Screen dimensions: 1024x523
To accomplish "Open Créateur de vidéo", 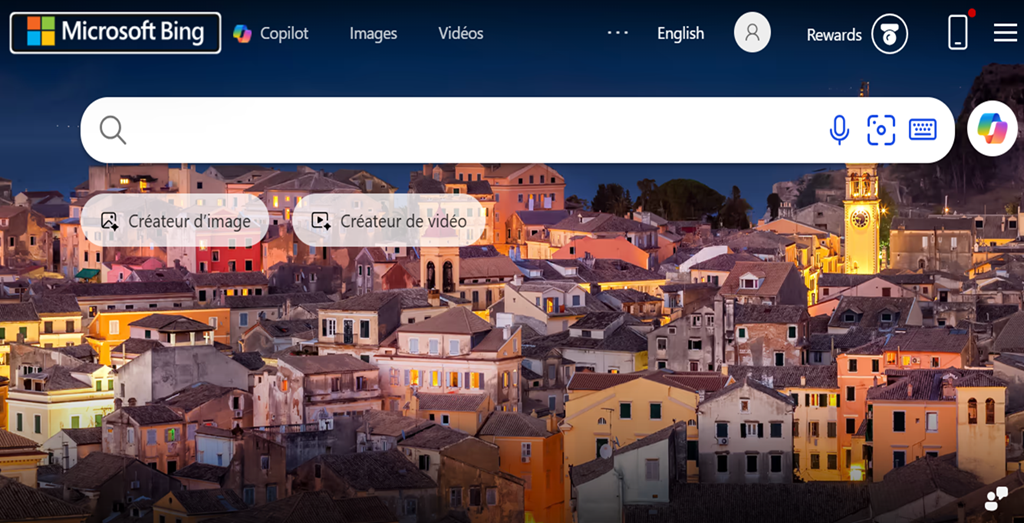I will (389, 221).
